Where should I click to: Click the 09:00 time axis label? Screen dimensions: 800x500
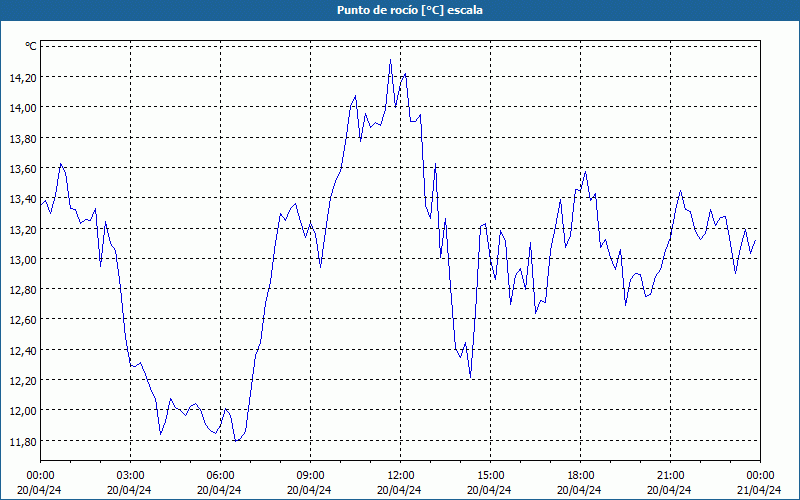pos(311,476)
